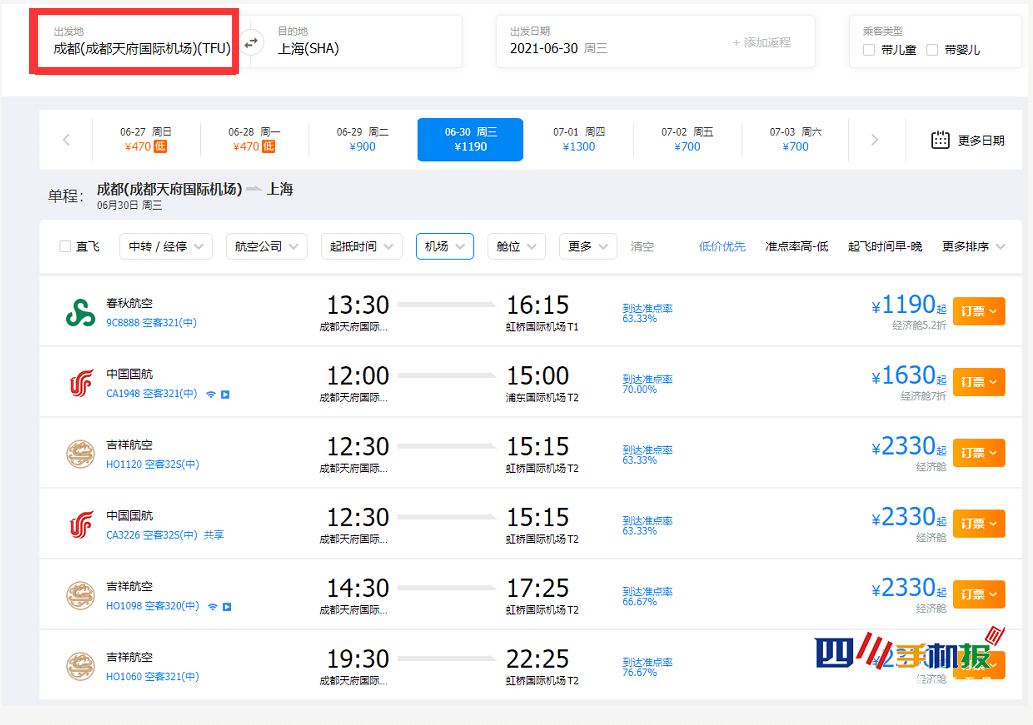Click 到达准点率 66.67% on HO1098
The width and height of the screenshot is (1033, 725).
647,596
